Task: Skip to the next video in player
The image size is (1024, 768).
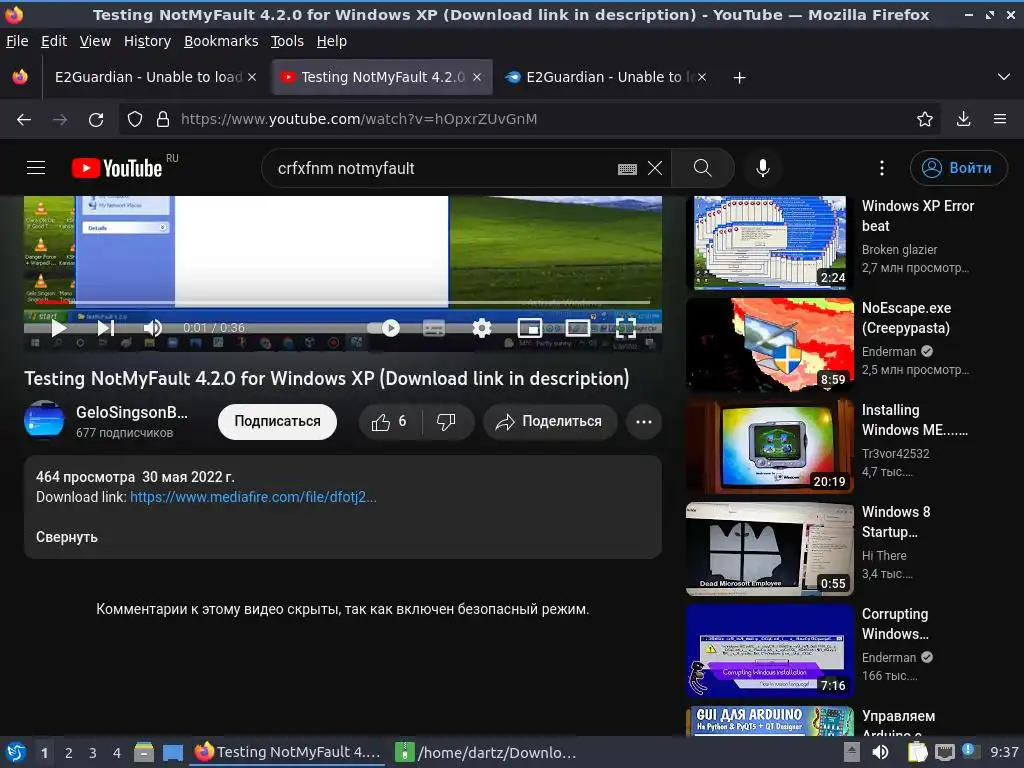Action: [106, 328]
